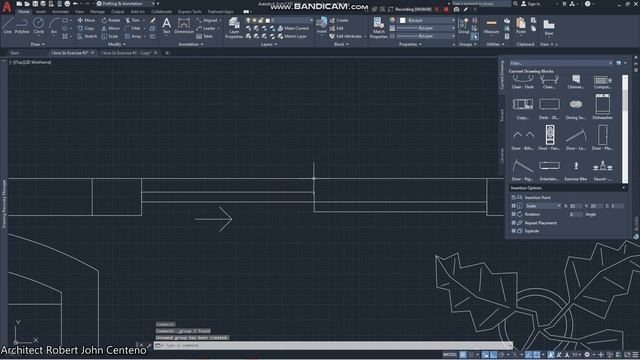Click the AutoCAD application menu logo
Viewport: 640px width, 360px height.
7,6
